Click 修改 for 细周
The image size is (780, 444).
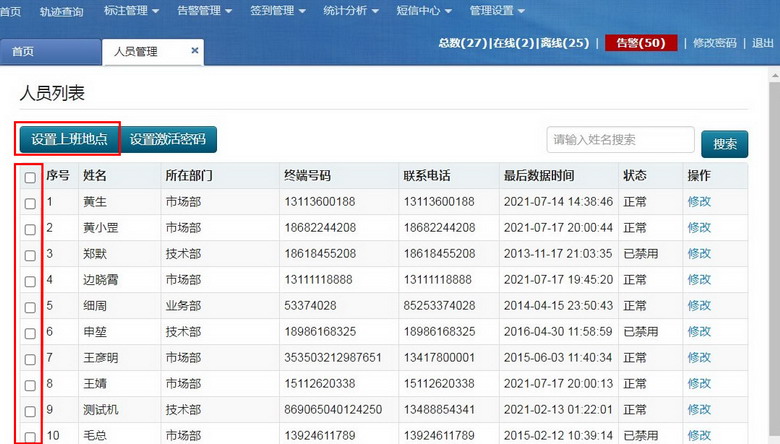tap(699, 305)
